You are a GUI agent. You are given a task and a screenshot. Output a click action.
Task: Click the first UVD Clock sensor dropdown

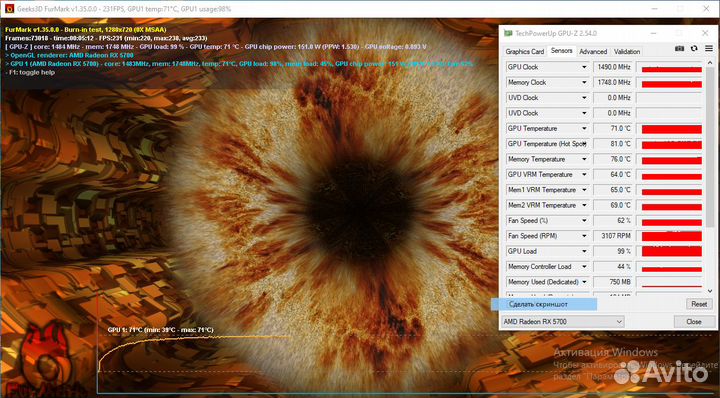[x=584, y=98]
